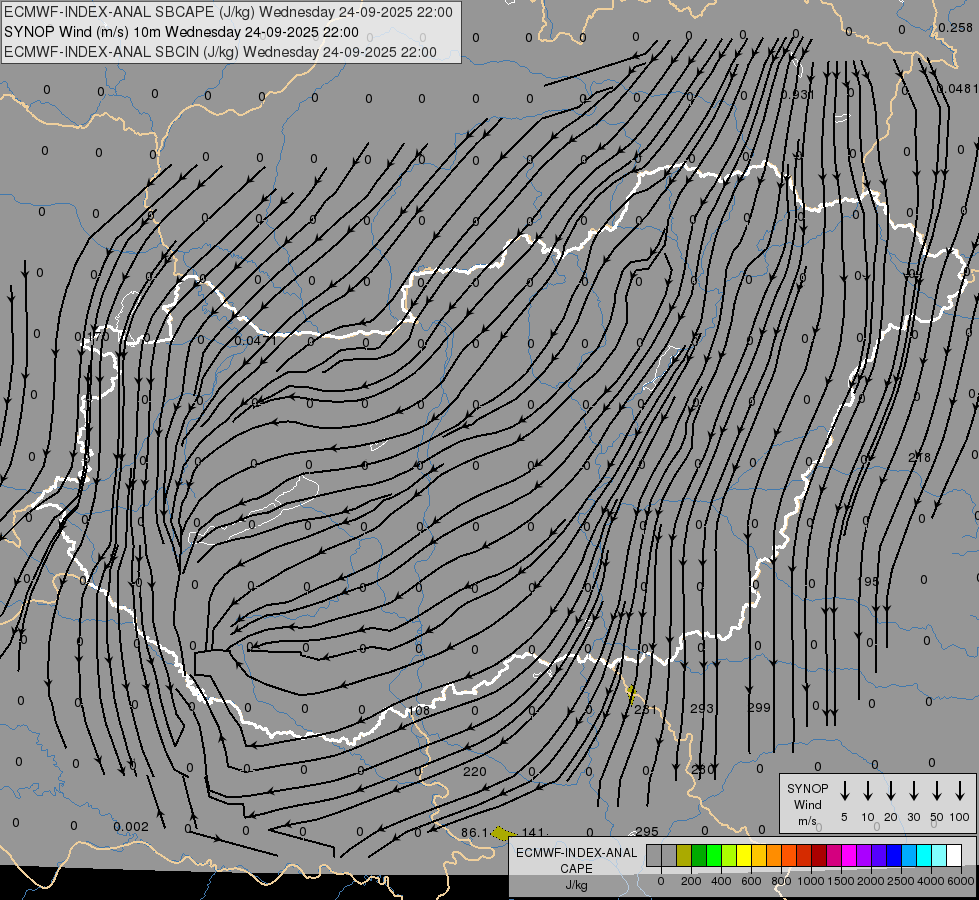Image resolution: width=979 pixels, height=900 pixels.
Task: Click the 100 m/s wind arrow in legend
Action: click(x=960, y=791)
